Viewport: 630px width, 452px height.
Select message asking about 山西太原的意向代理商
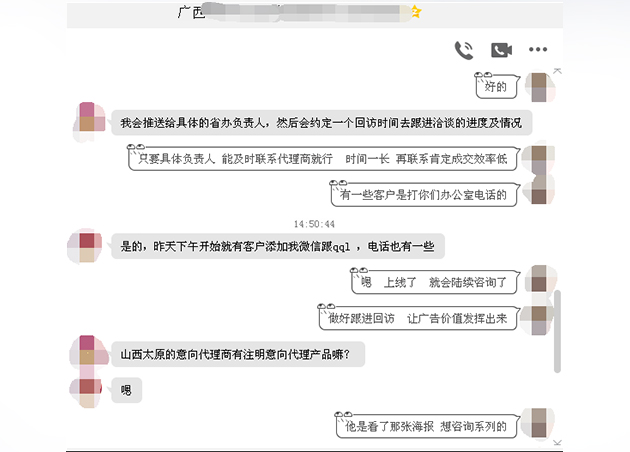(x=238, y=354)
